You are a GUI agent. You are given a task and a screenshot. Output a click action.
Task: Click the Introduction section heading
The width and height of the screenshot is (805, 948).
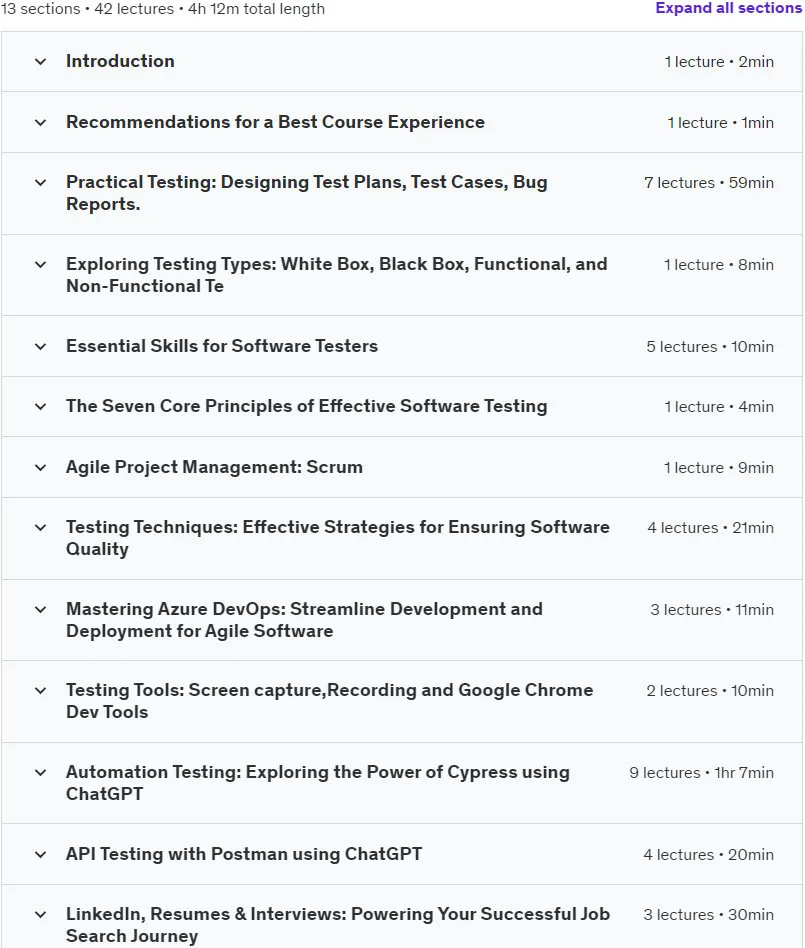tap(120, 61)
